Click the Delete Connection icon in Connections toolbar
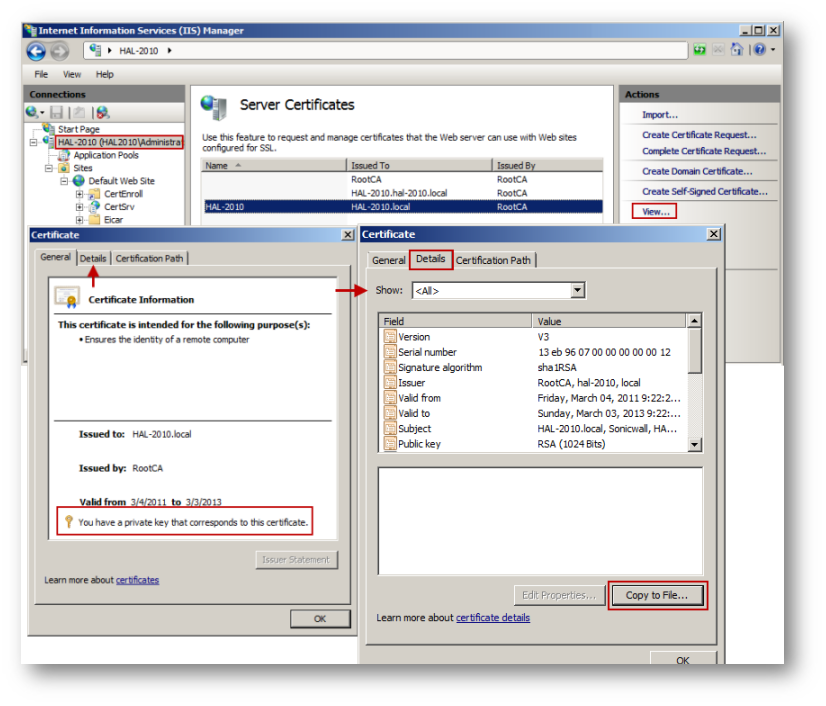 pyautogui.click(x=102, y=113)
